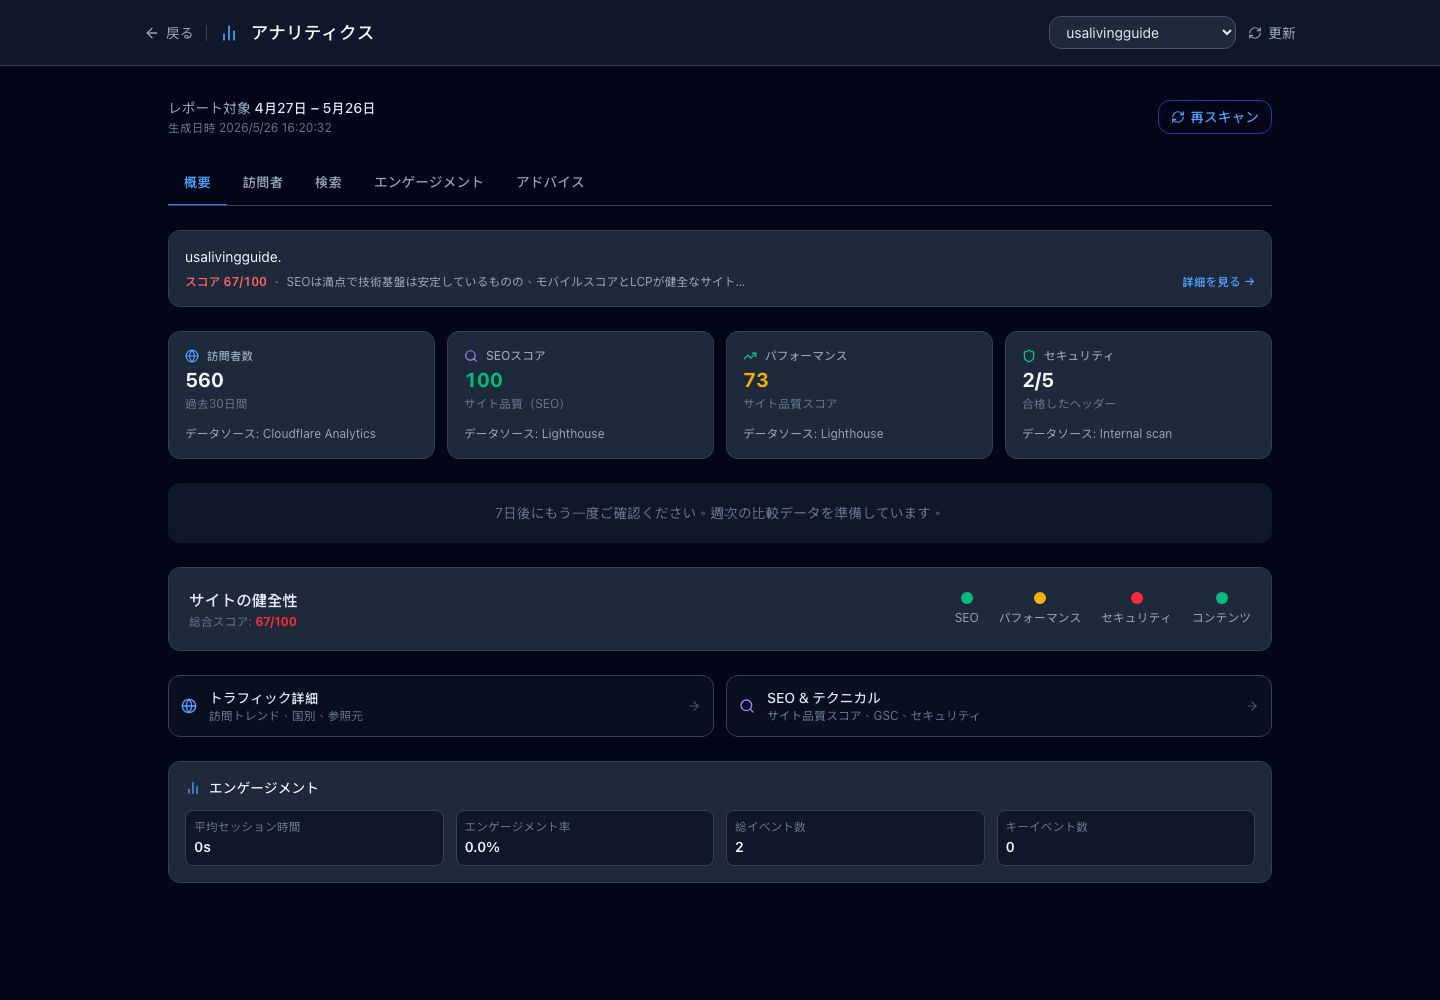Click the analytics bar chart header icon
Viewport: 1440px width, 1000px height.
[x=229, y=33]
